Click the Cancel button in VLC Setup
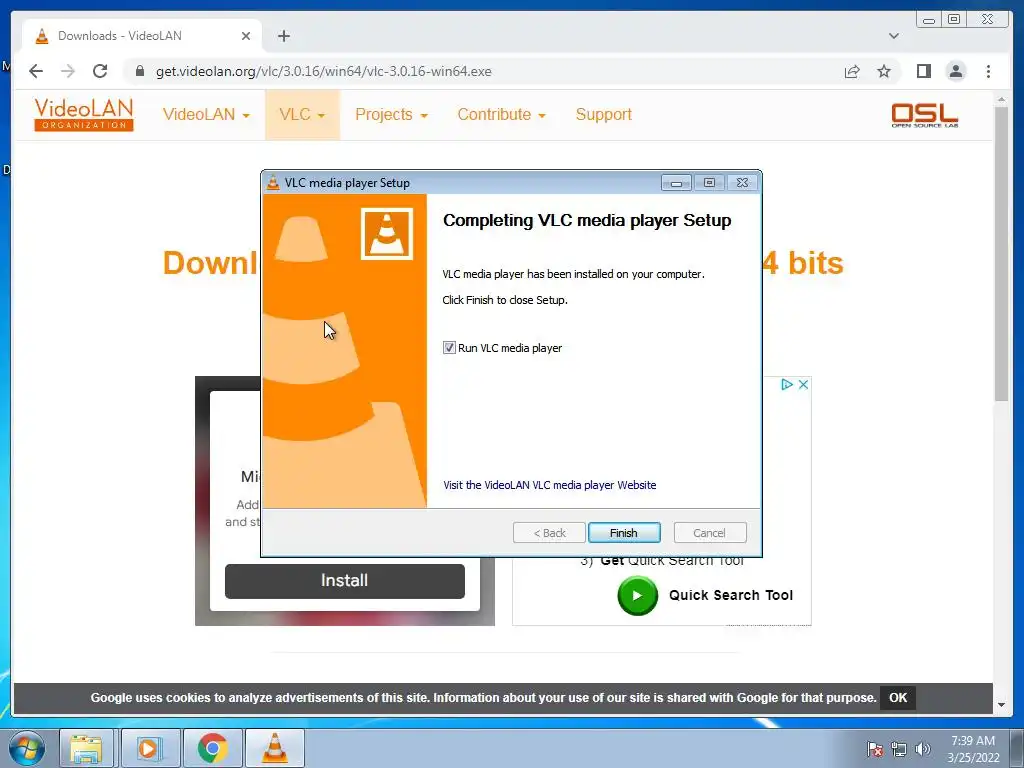Viewport: 1024px width, 768px height. [x=709, y=533]
